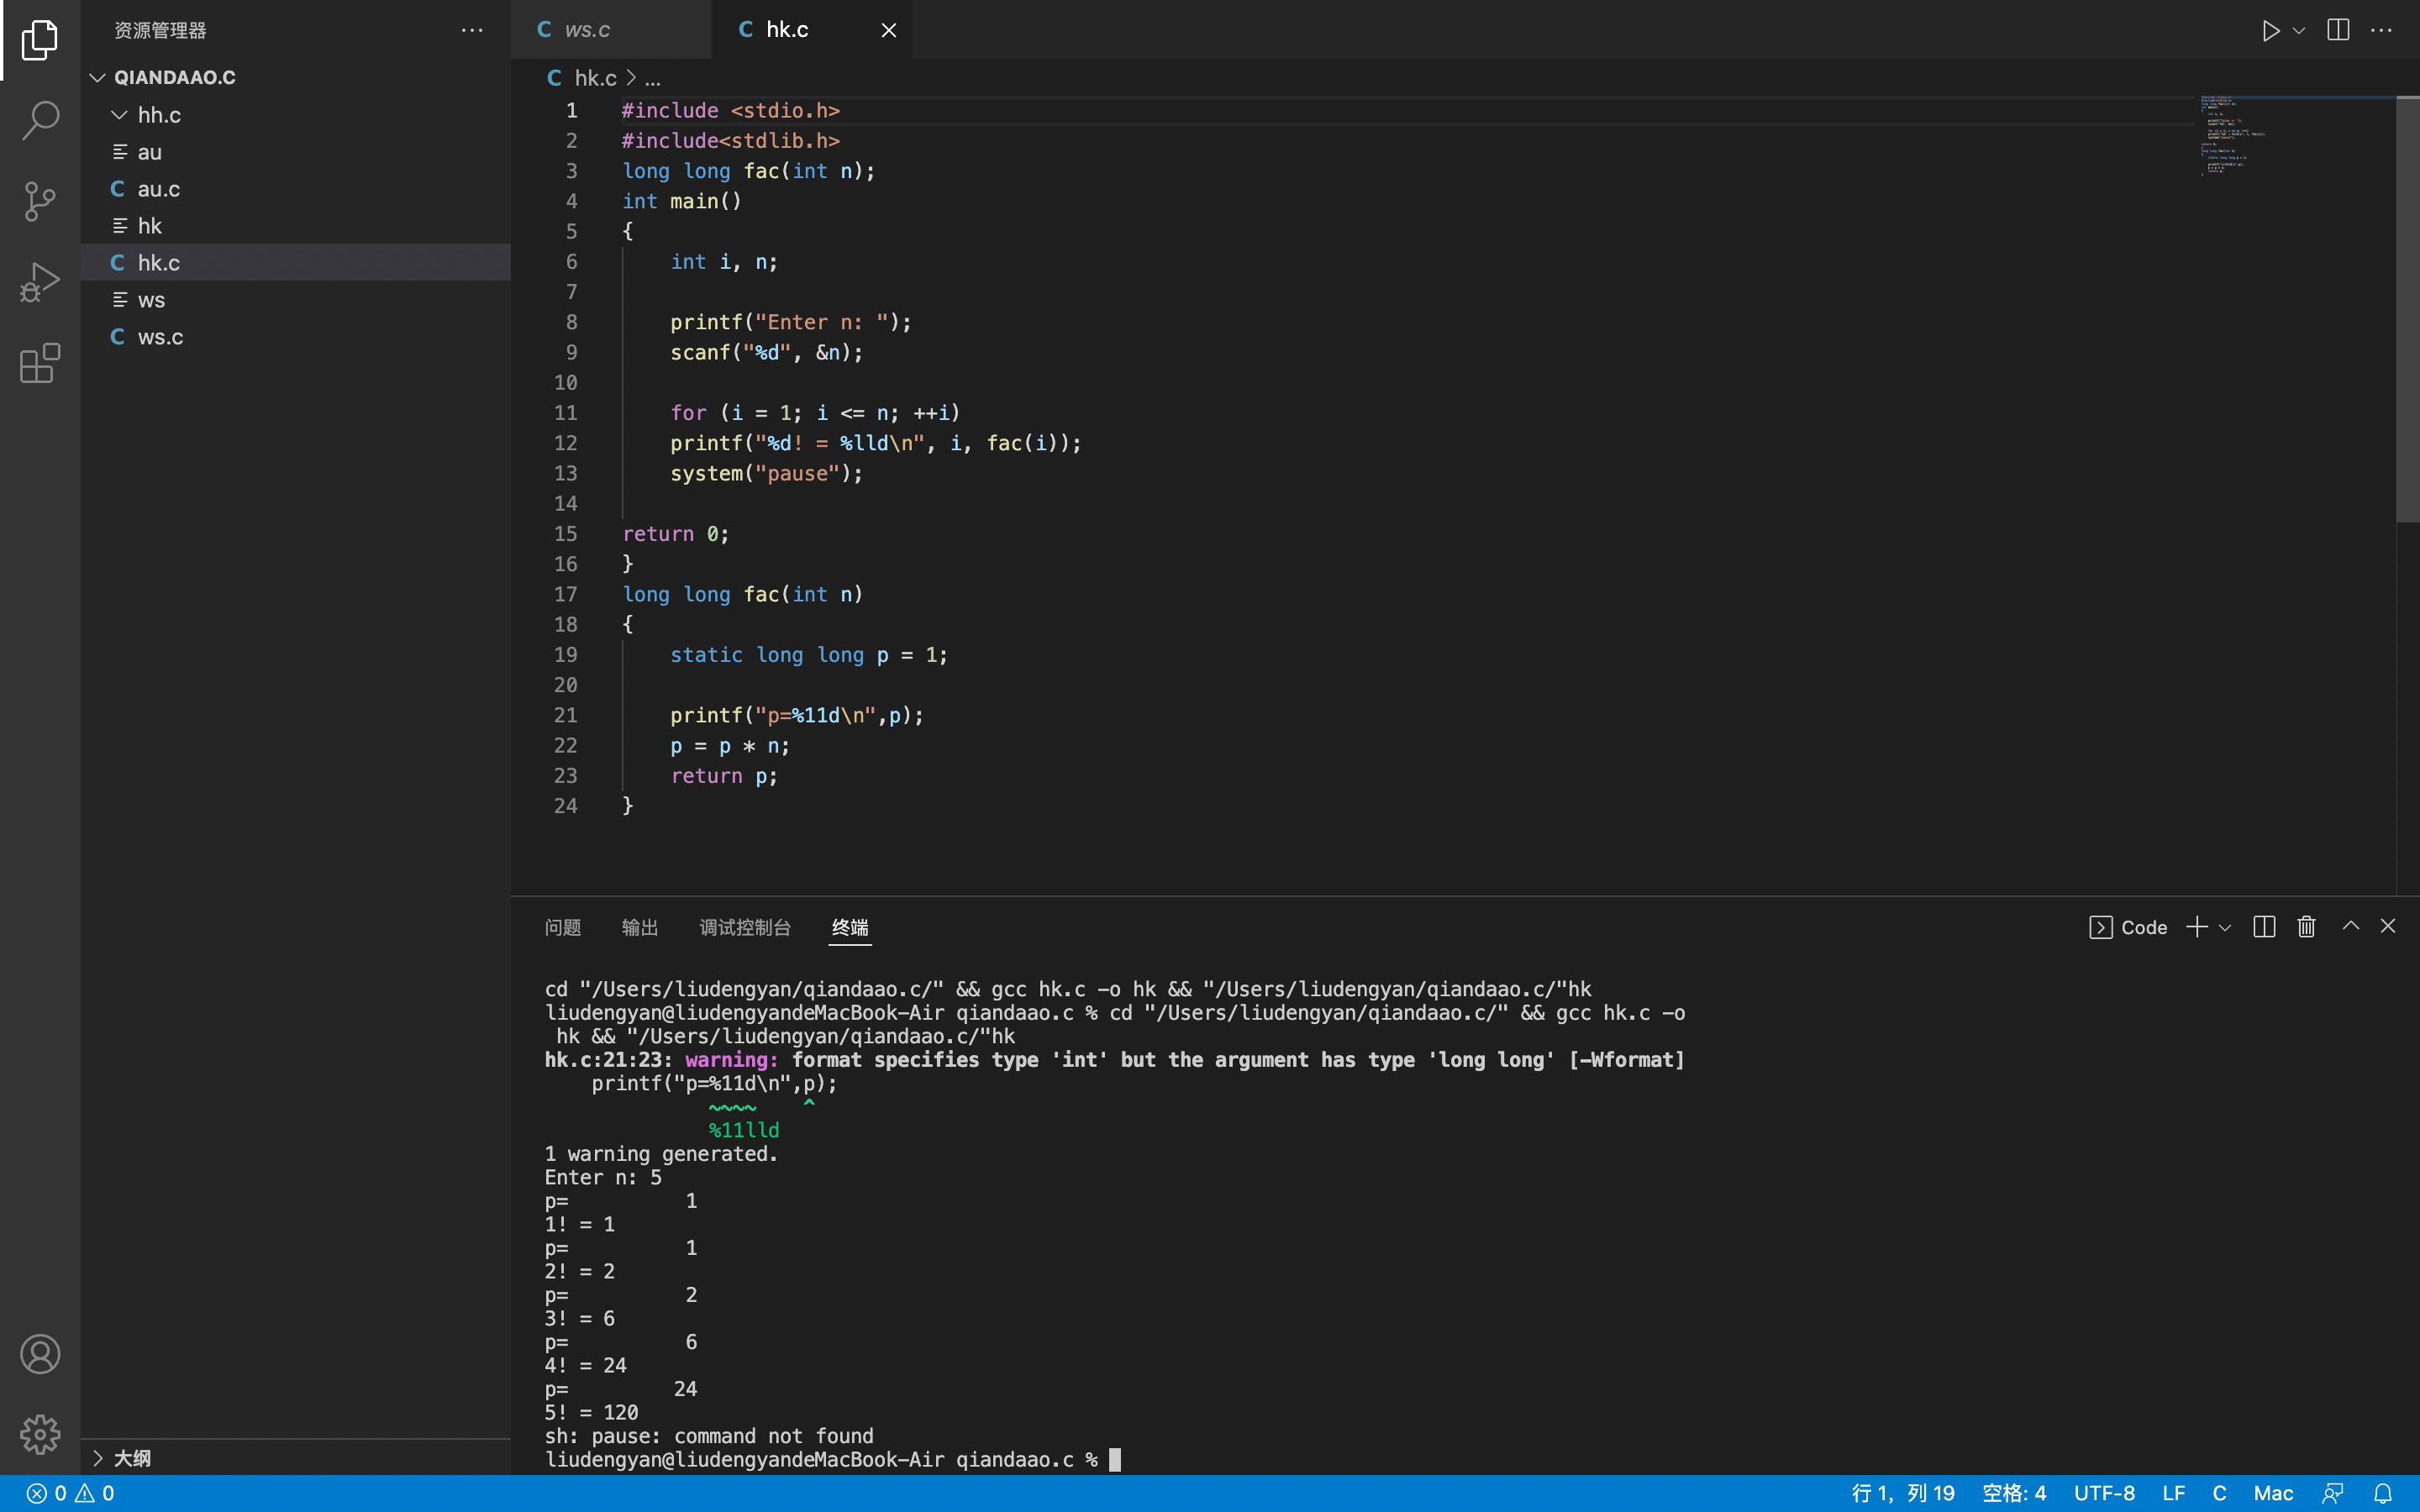Screen dimensions: 2420x1512
Task: Maximize the terminal panel size
Action: click(x=2351, y=926)
